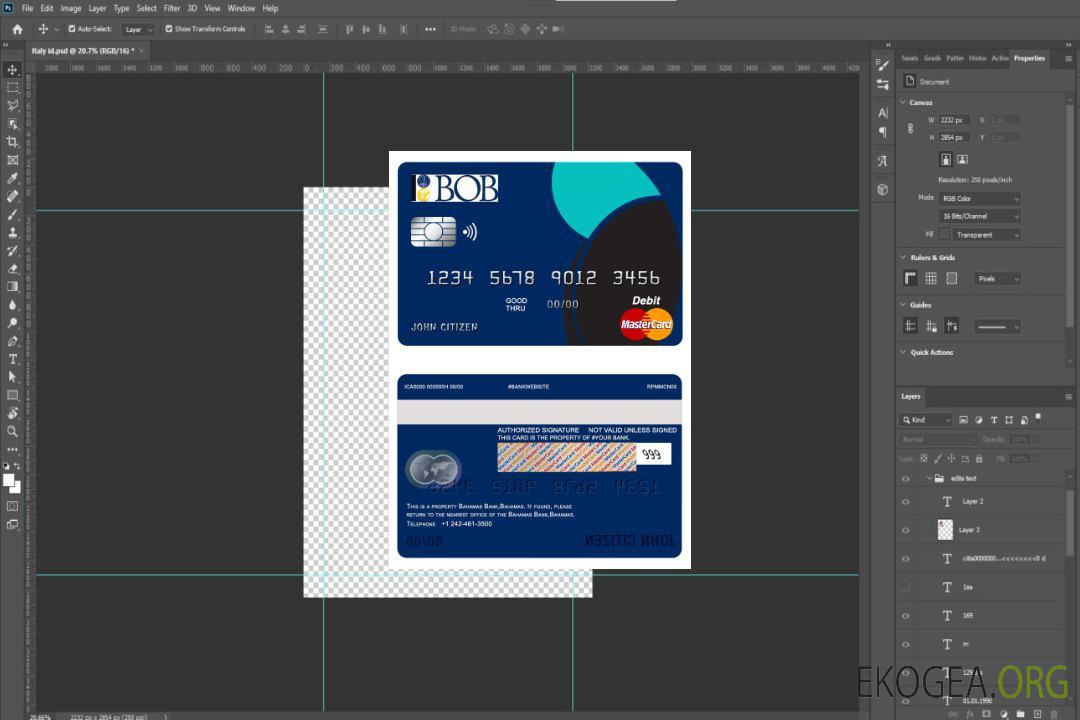
Task: Select the Zoom tool
Action: (13, 431)
